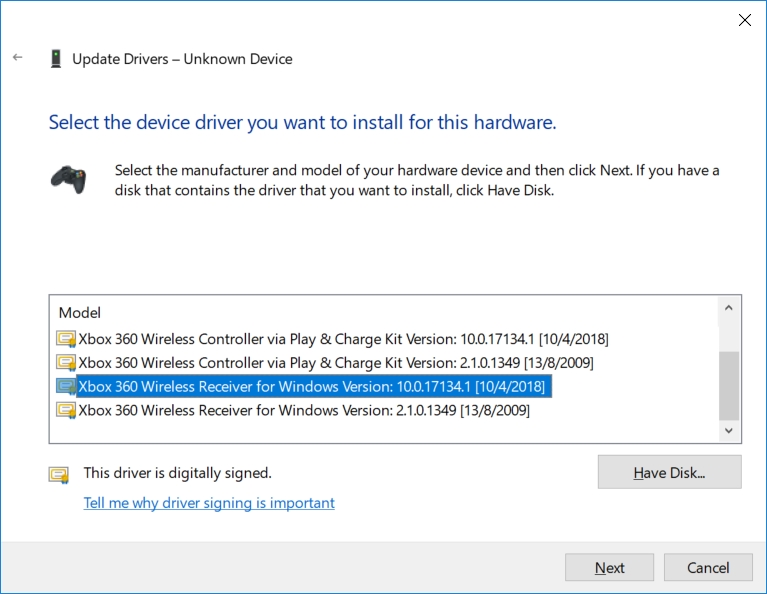Viewport: 767px width, 594px height.
Task: Click the Model column header
Action: (80, 313)
